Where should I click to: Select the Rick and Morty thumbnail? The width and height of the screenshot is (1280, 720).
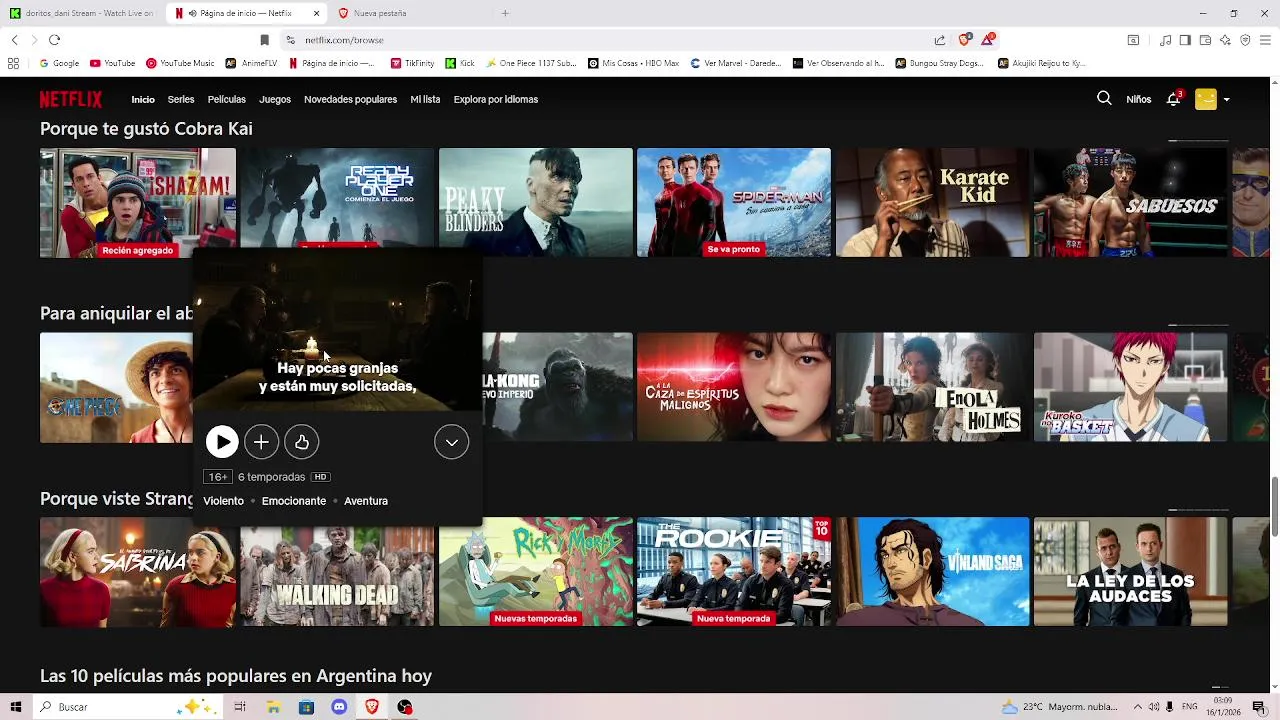tap(536, 572)
